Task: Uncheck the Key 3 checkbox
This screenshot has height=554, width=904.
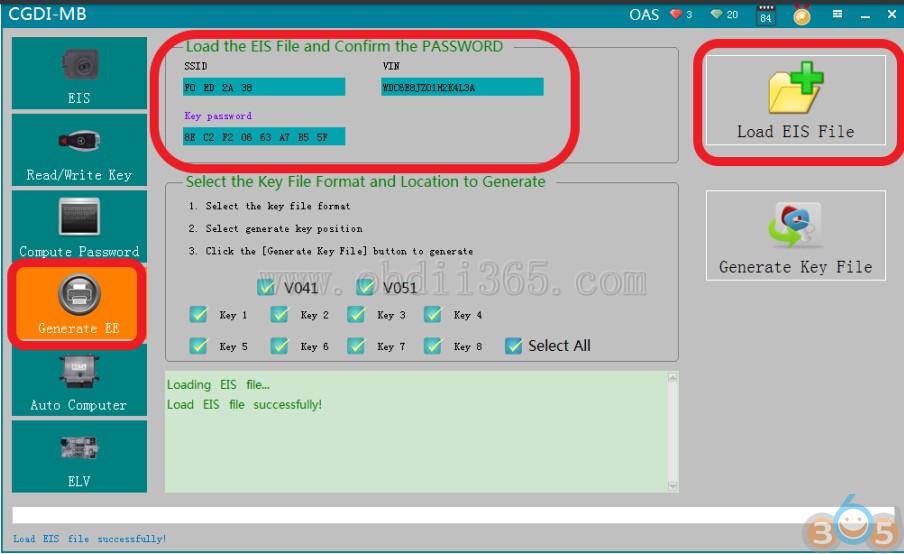Action: tap(356, 314)
